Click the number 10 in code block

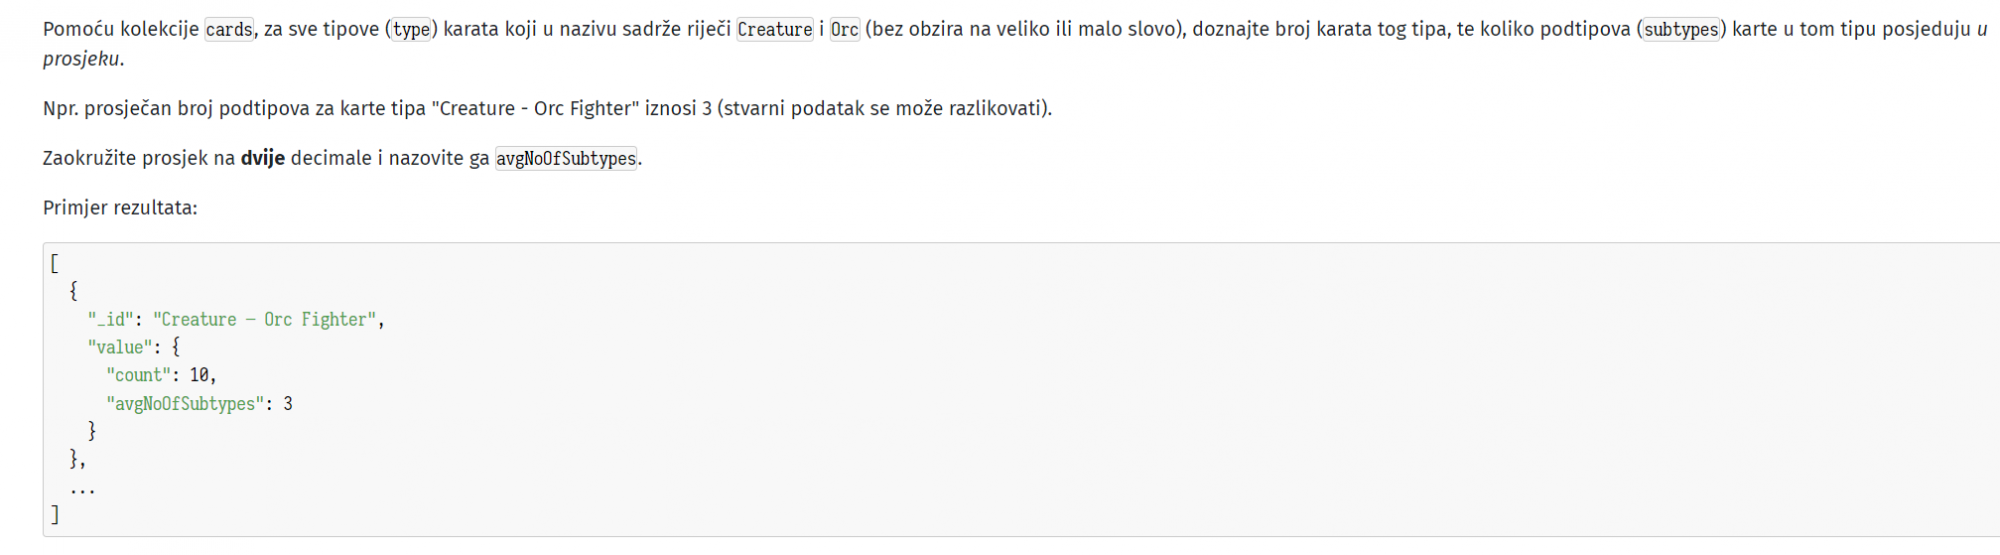(x=199, y=376)
